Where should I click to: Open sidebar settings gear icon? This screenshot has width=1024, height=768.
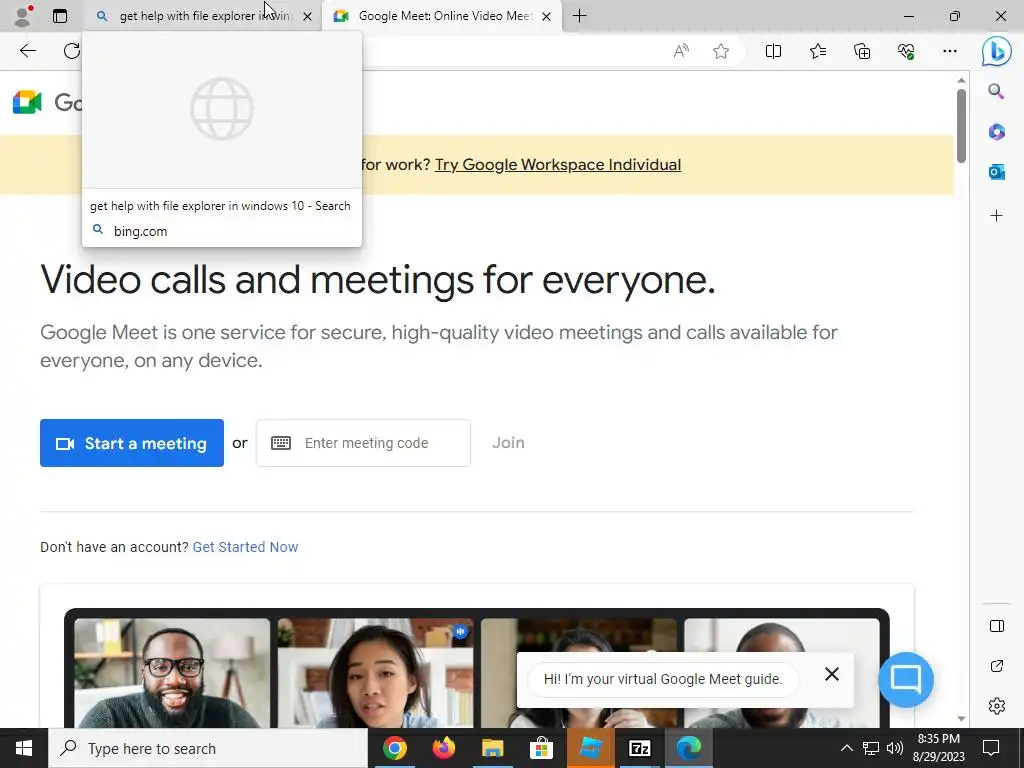[997, 706]
